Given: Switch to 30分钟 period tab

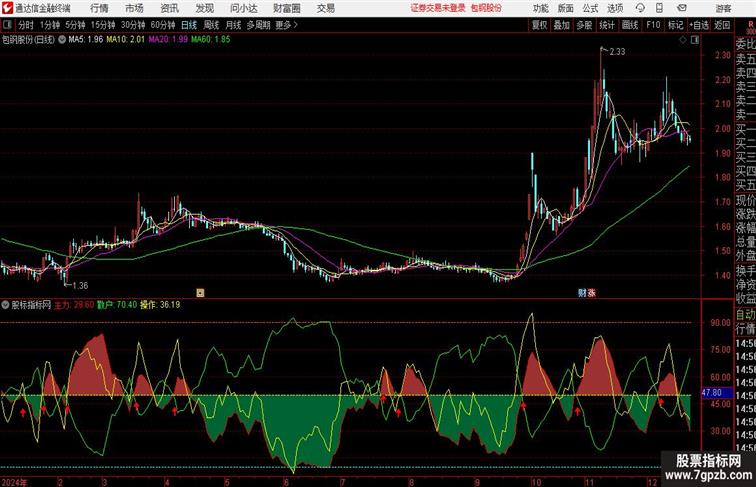Looking at the screenshot, I should tap(133, 25).
